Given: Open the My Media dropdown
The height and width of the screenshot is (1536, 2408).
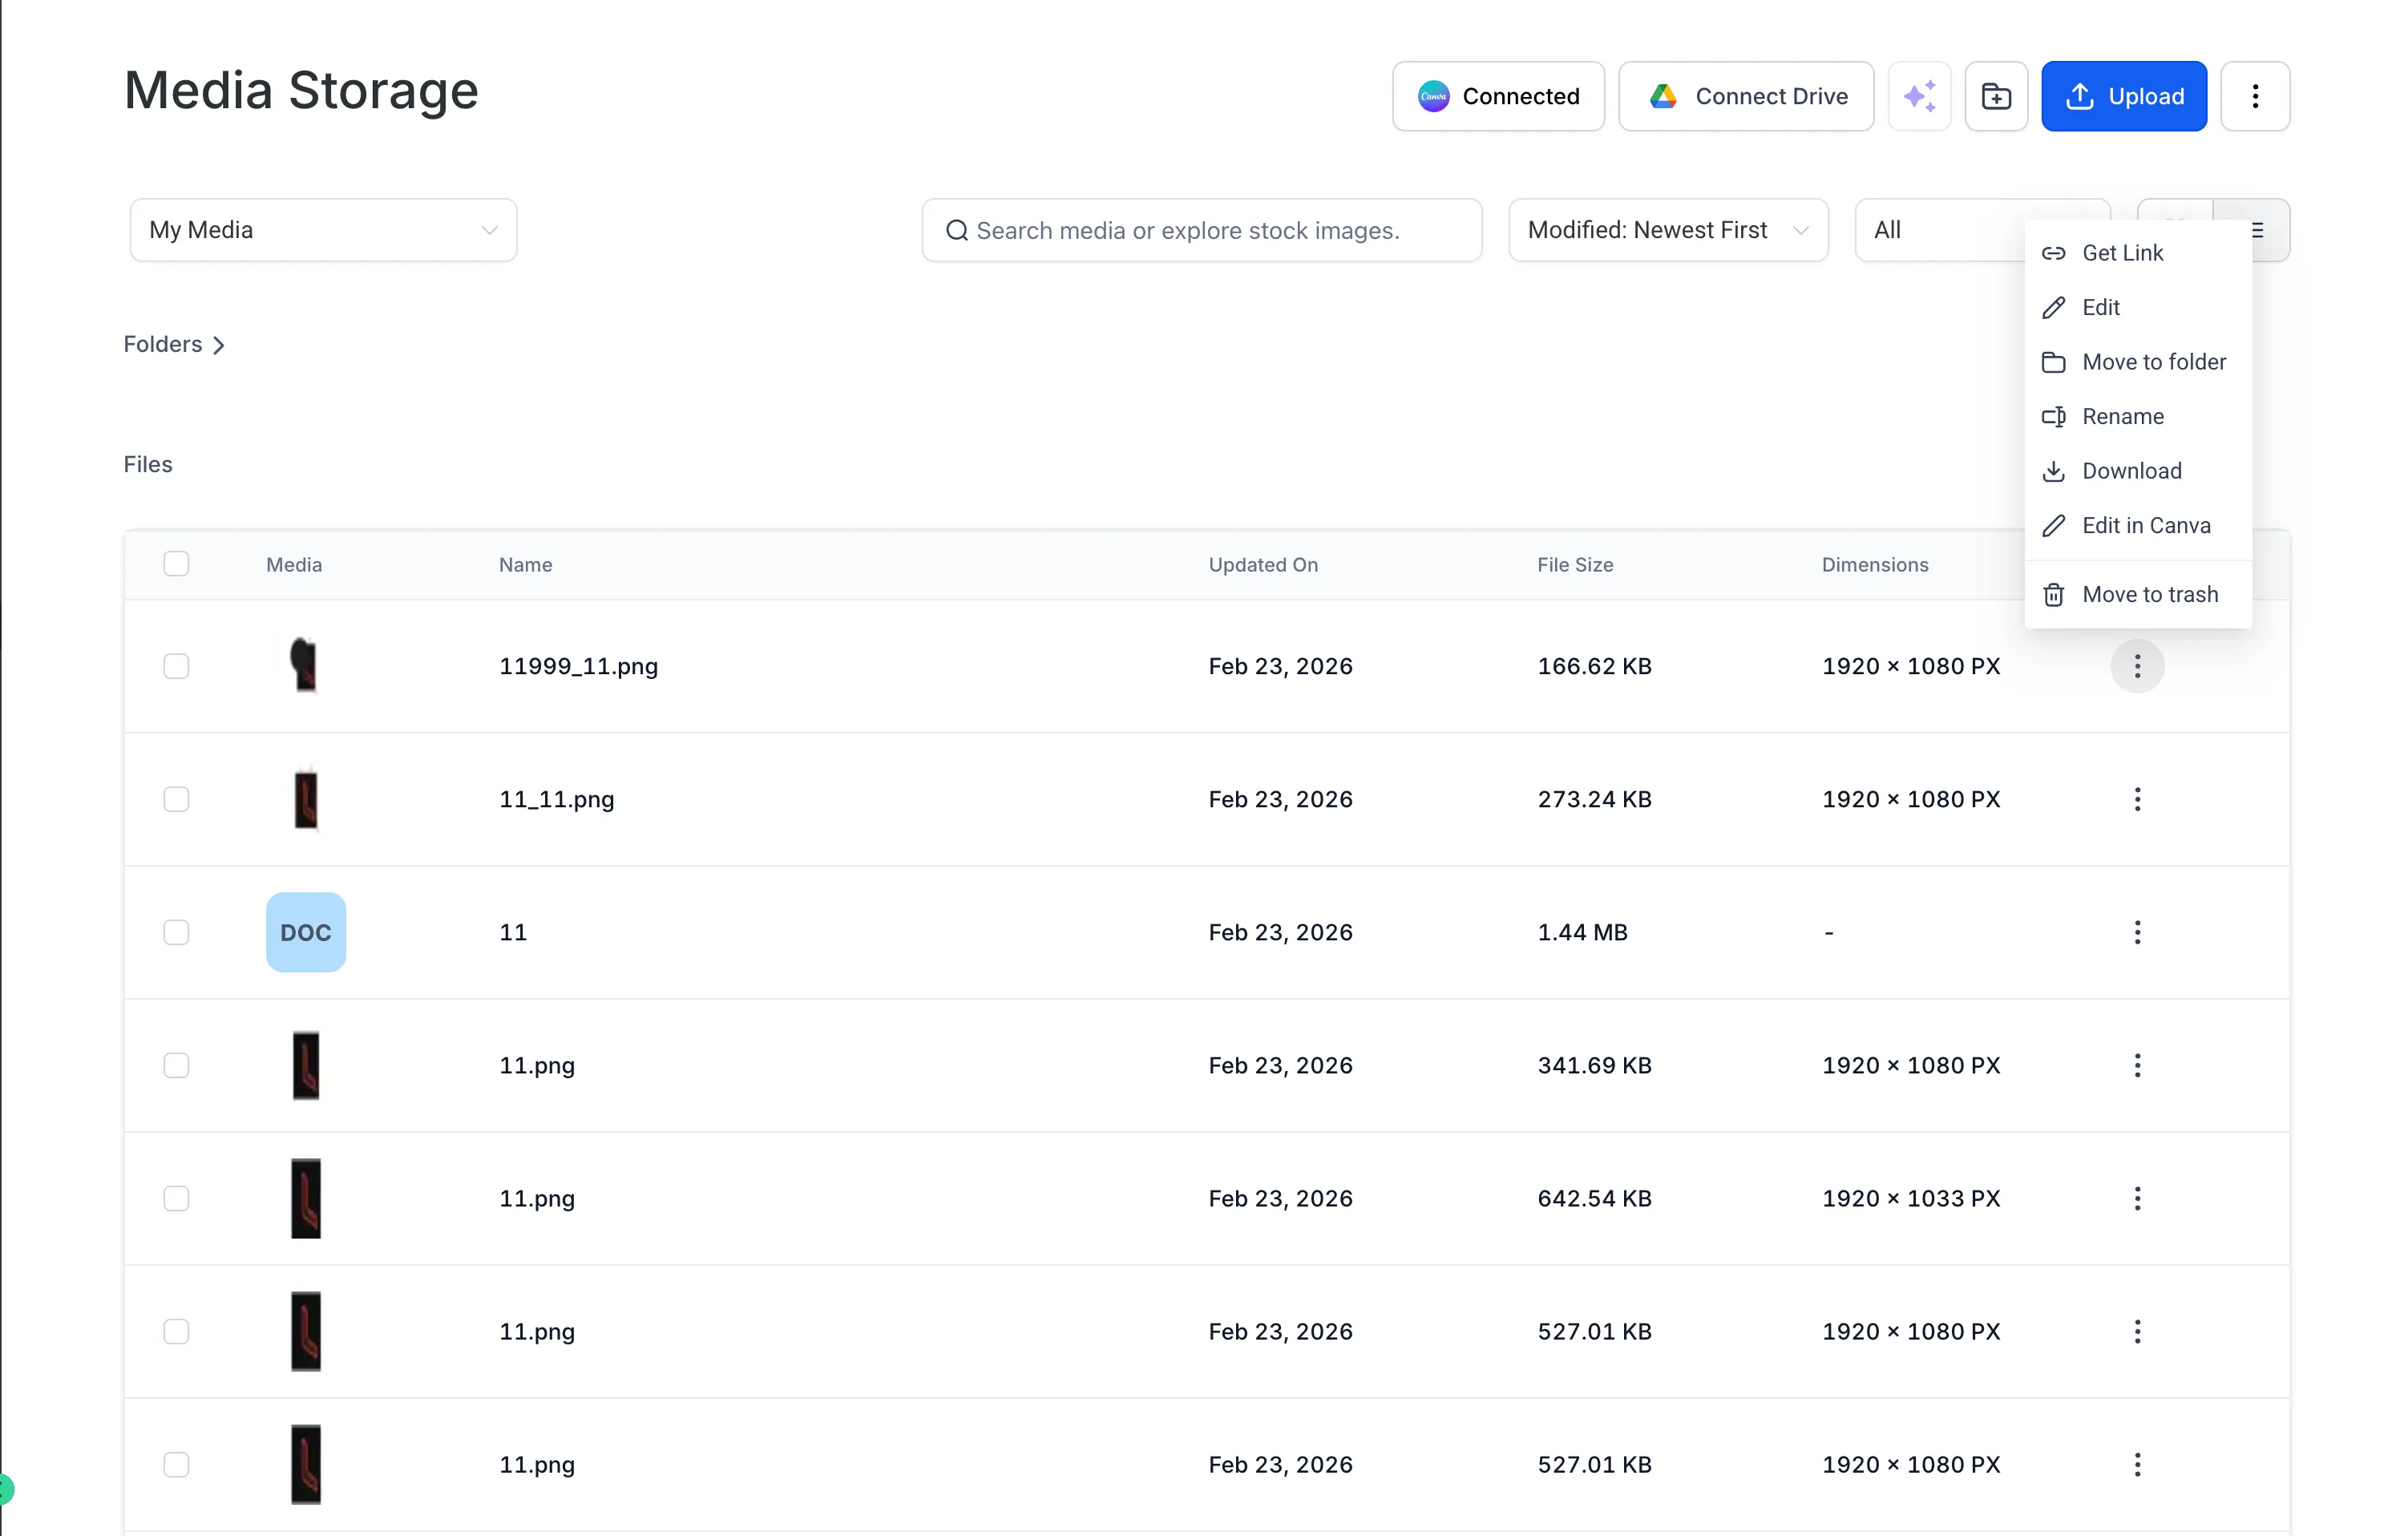Looking at the screenshot, I should (322, 230).
